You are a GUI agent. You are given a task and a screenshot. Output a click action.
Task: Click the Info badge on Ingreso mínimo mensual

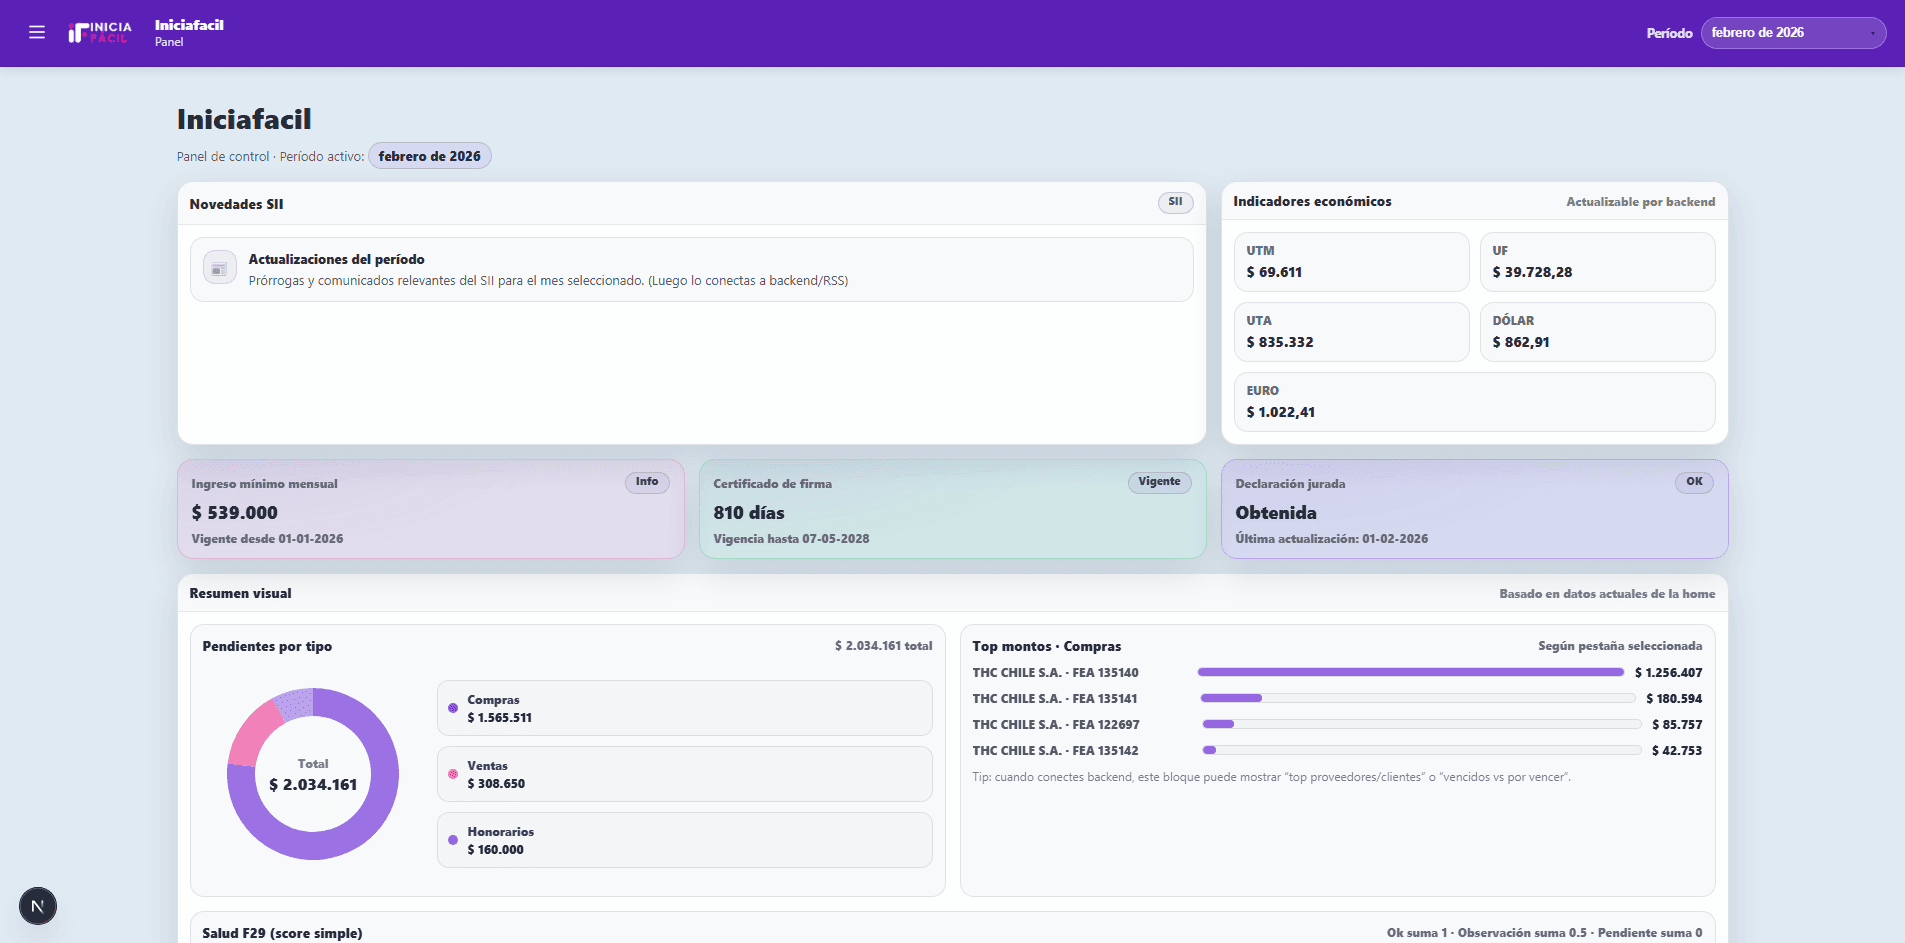tap(647, 482)
